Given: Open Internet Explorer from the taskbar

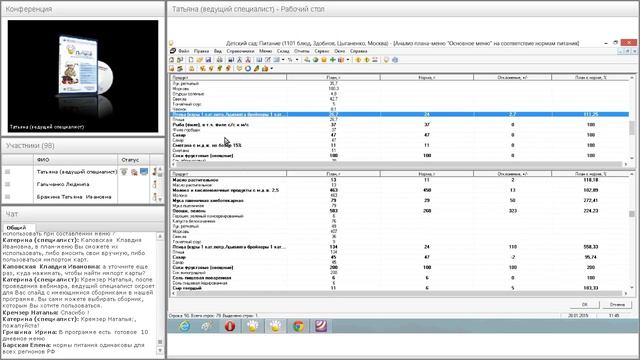Looking at the screenshot, I should pyautogui.click(x=184, y=326).
